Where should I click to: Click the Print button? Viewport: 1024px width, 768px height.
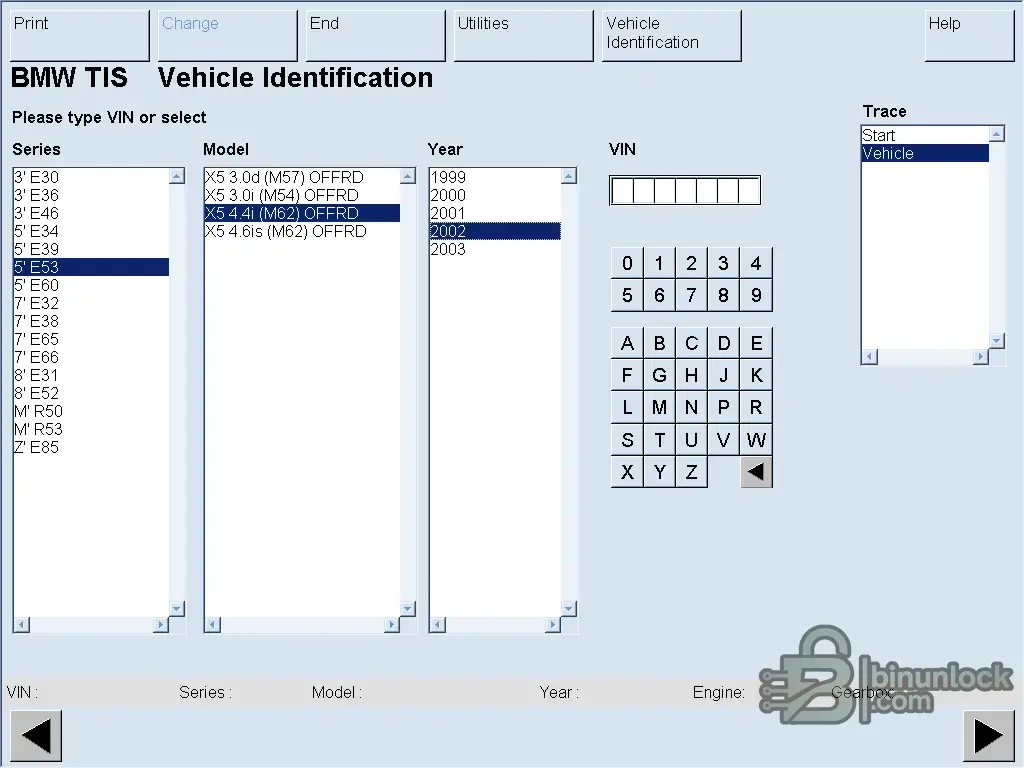coord(80,35)
